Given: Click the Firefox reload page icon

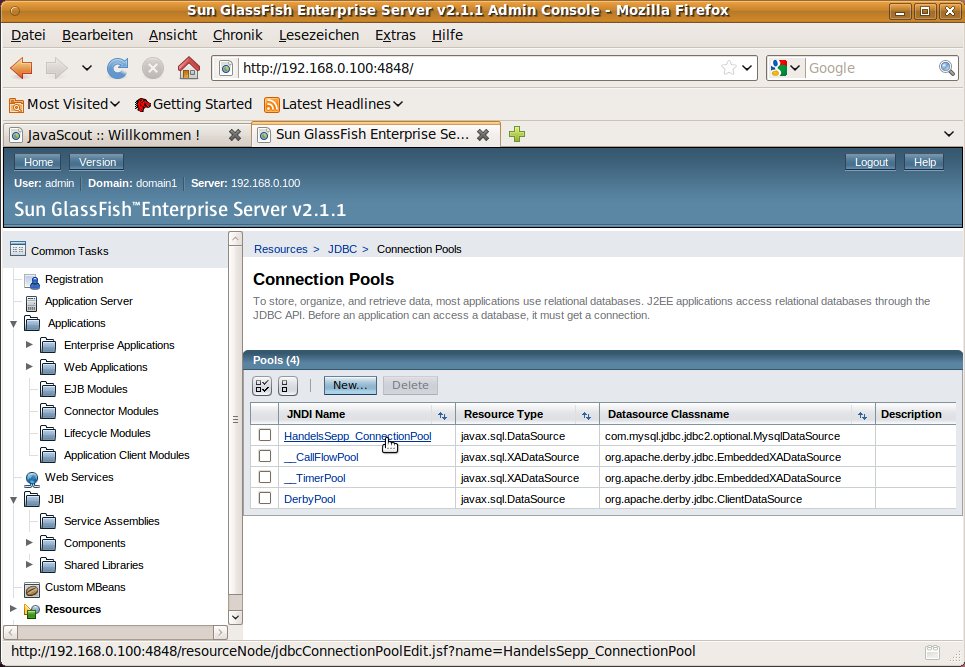Looking at the screenshot, I should pyautogui.click(x=118, y=68).
